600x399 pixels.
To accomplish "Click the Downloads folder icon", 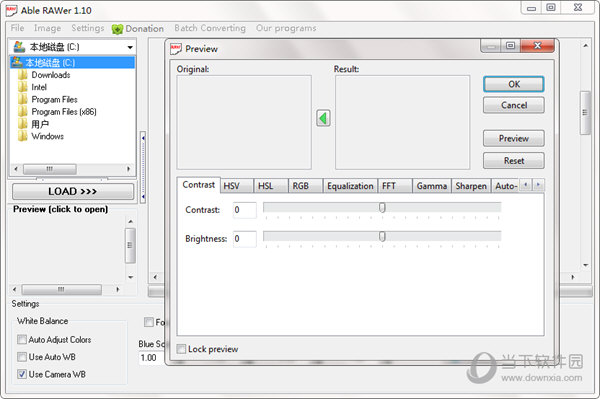I will 23,75.
